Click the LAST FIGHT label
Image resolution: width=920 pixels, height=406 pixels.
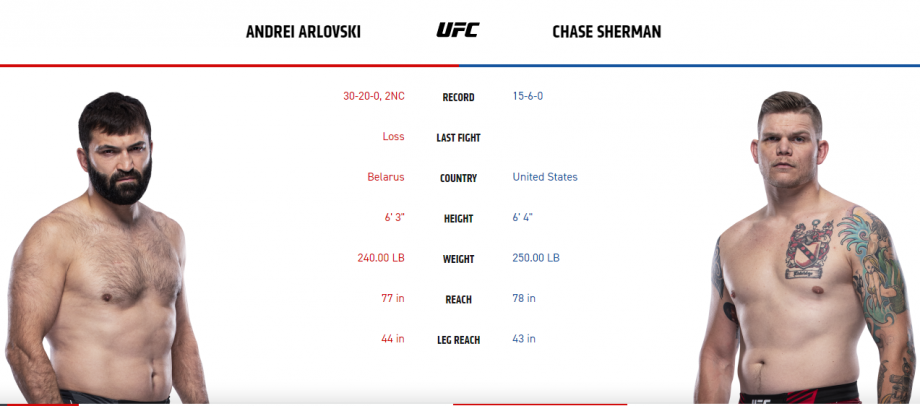[x=458, y=138]
